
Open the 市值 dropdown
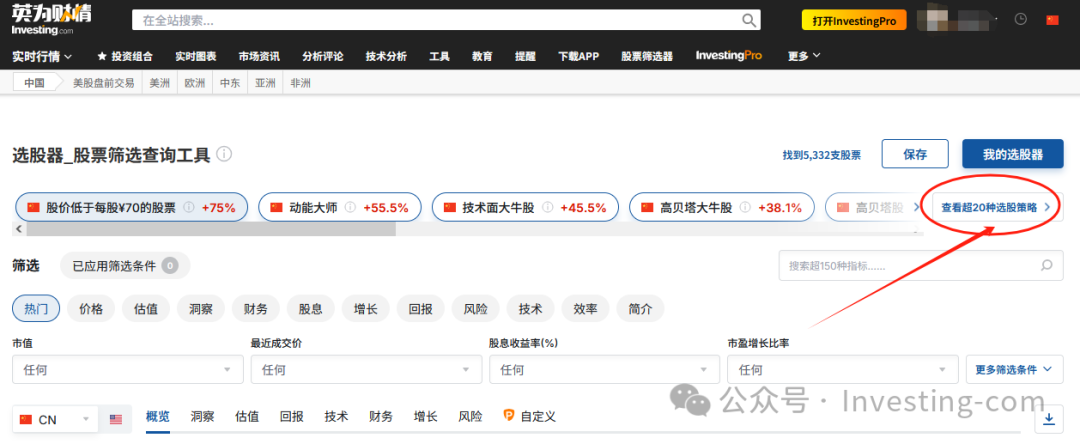tap(127, 369)
